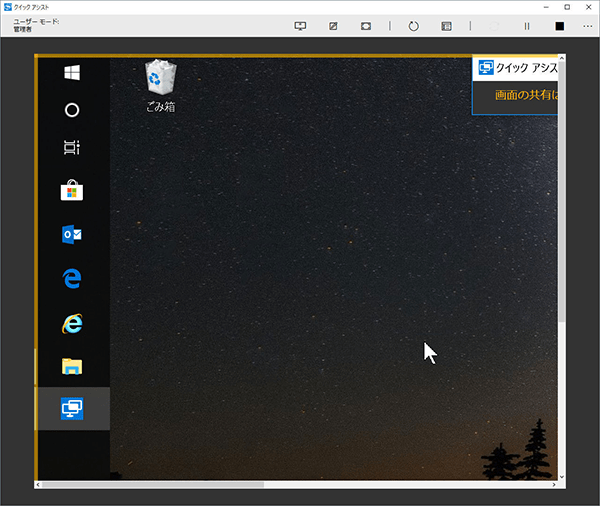Click the remote クイック アシスト window title
This screenshot has height=506, width=600.
pos(527,68)
